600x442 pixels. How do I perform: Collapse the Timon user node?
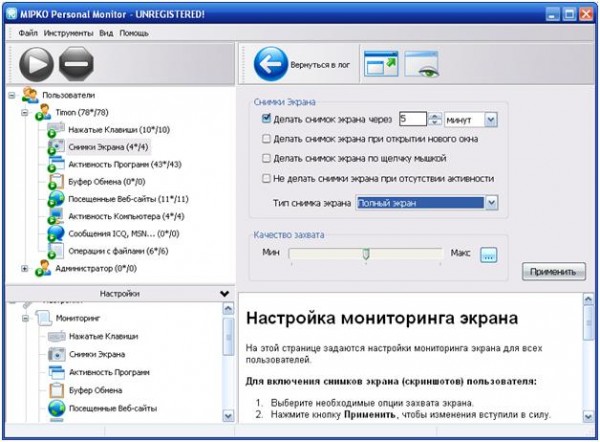click(25, 113)
